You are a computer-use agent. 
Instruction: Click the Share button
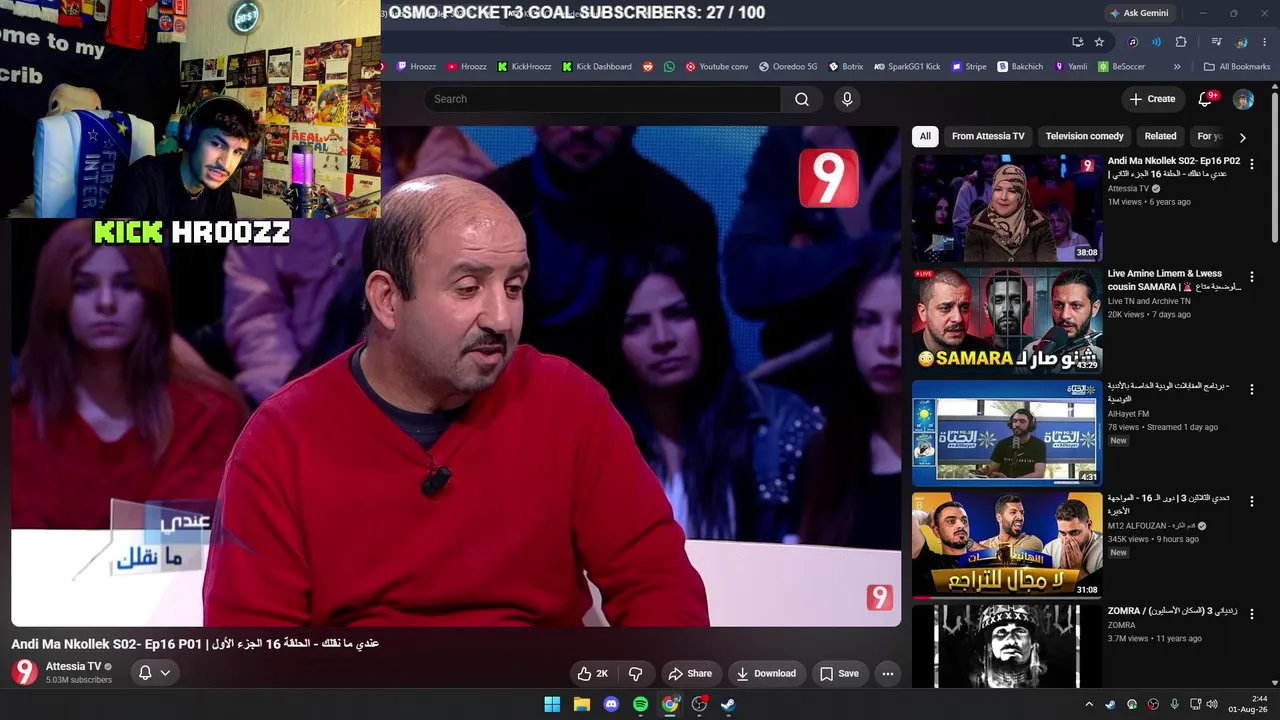[690, 674]
